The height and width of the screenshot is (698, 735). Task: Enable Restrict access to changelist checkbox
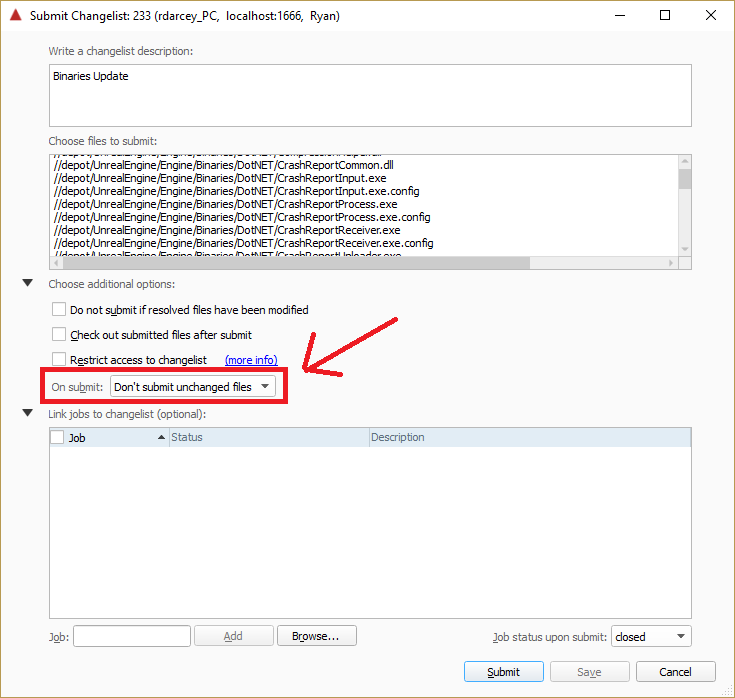tap(59, 359)
